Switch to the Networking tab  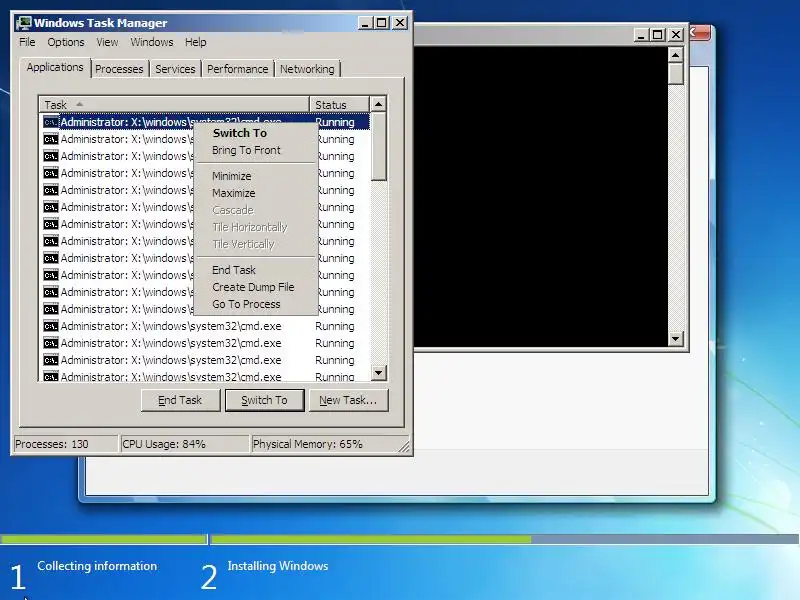pyautogui.click(x=307, y=69)
